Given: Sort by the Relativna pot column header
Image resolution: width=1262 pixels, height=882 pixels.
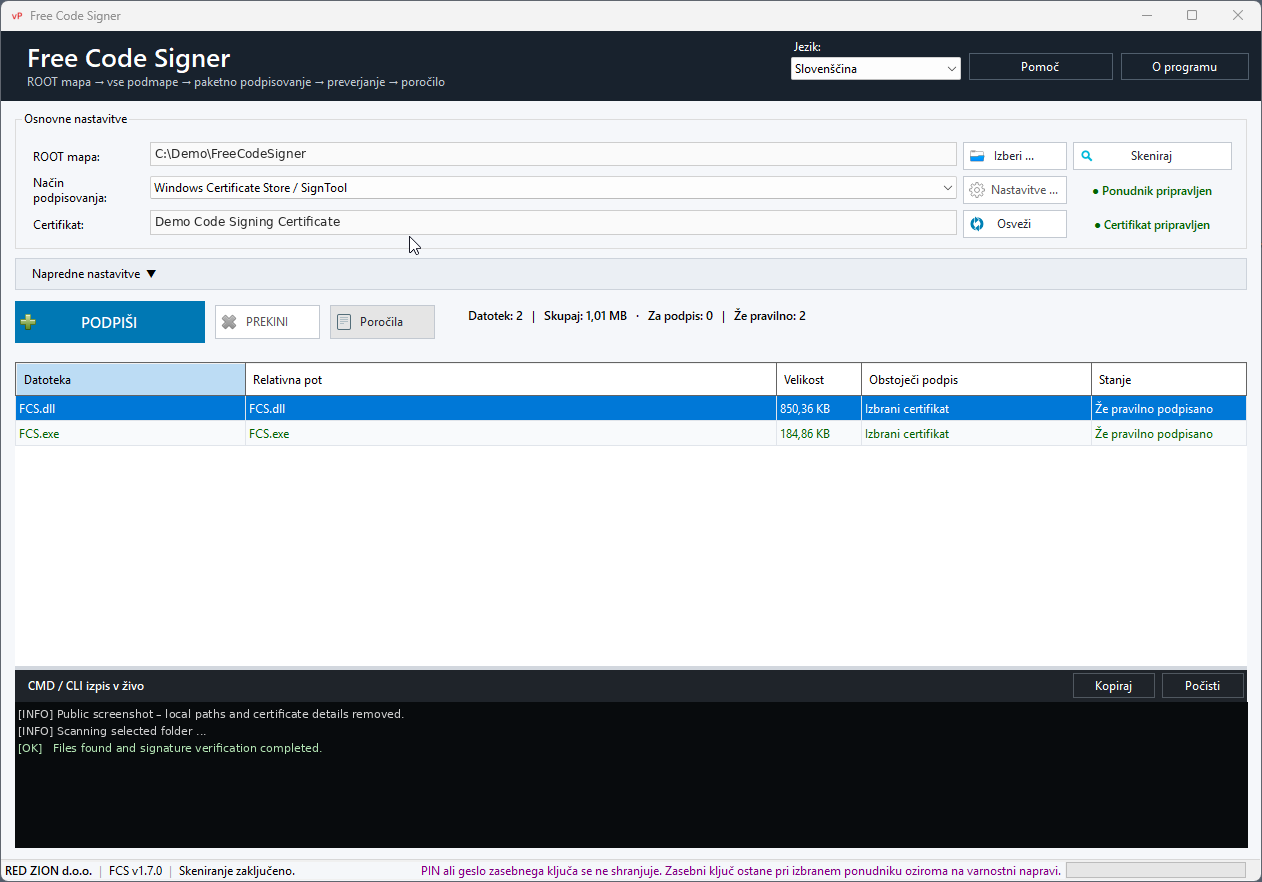Looking at the screenshot, I should tap(511, 380).
